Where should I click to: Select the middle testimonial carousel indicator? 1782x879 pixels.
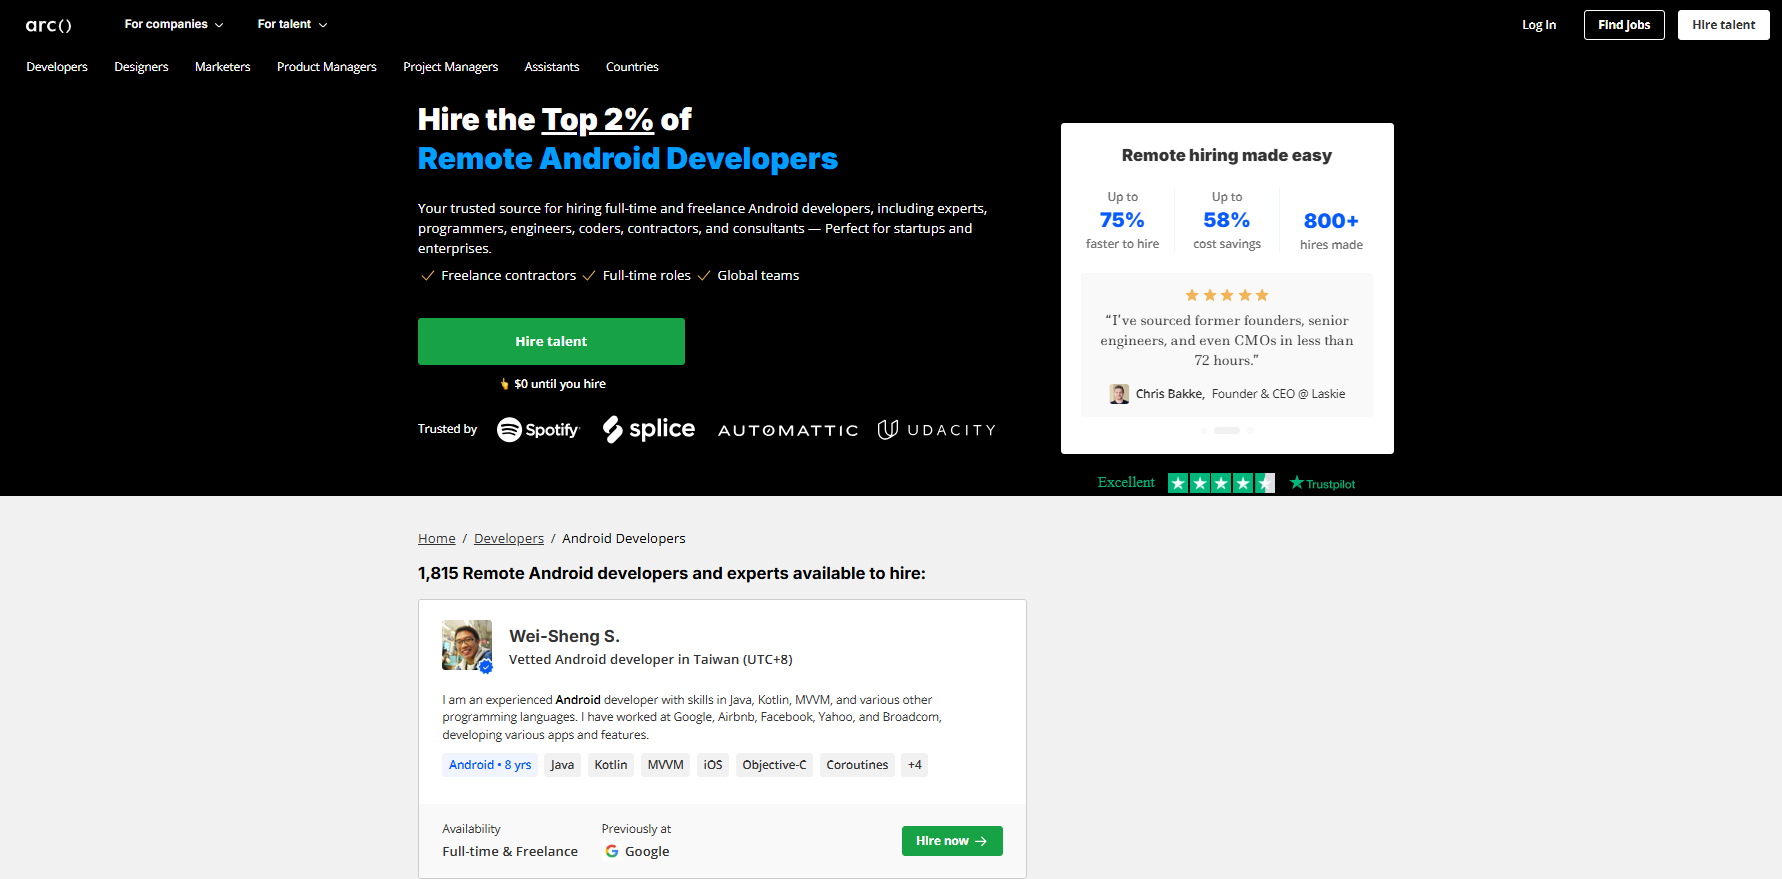(1226, 431)
